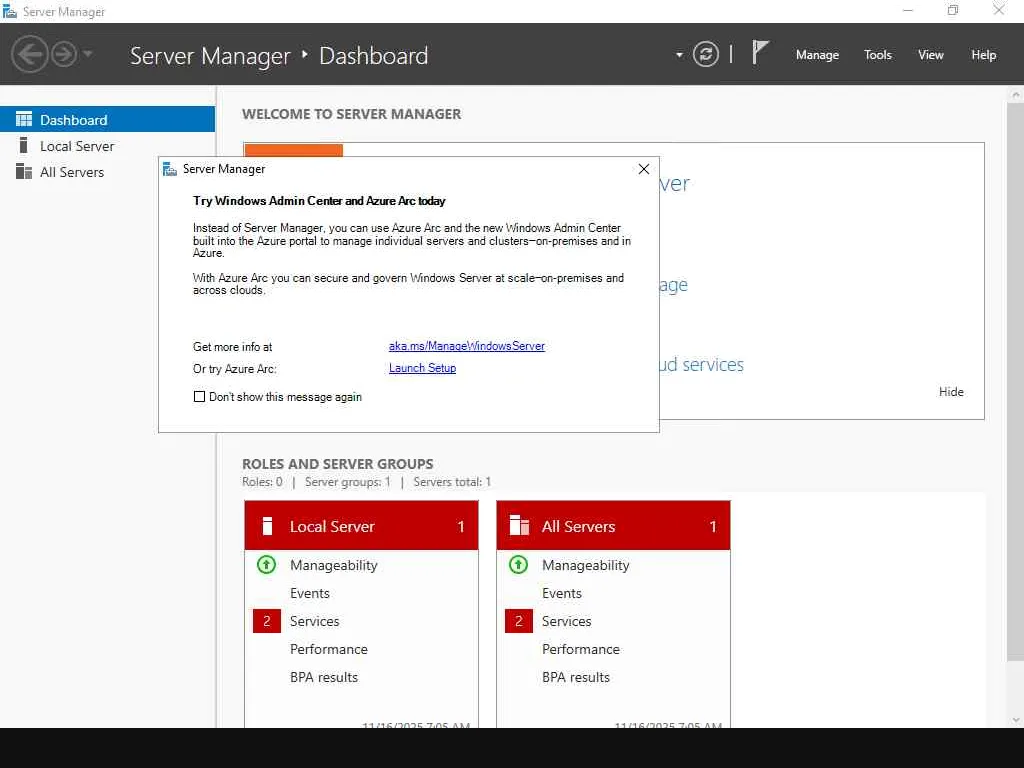This screenshot has height=768, width=1024.
Task: Open the Manage menu
Action: [x=817, y=55]
